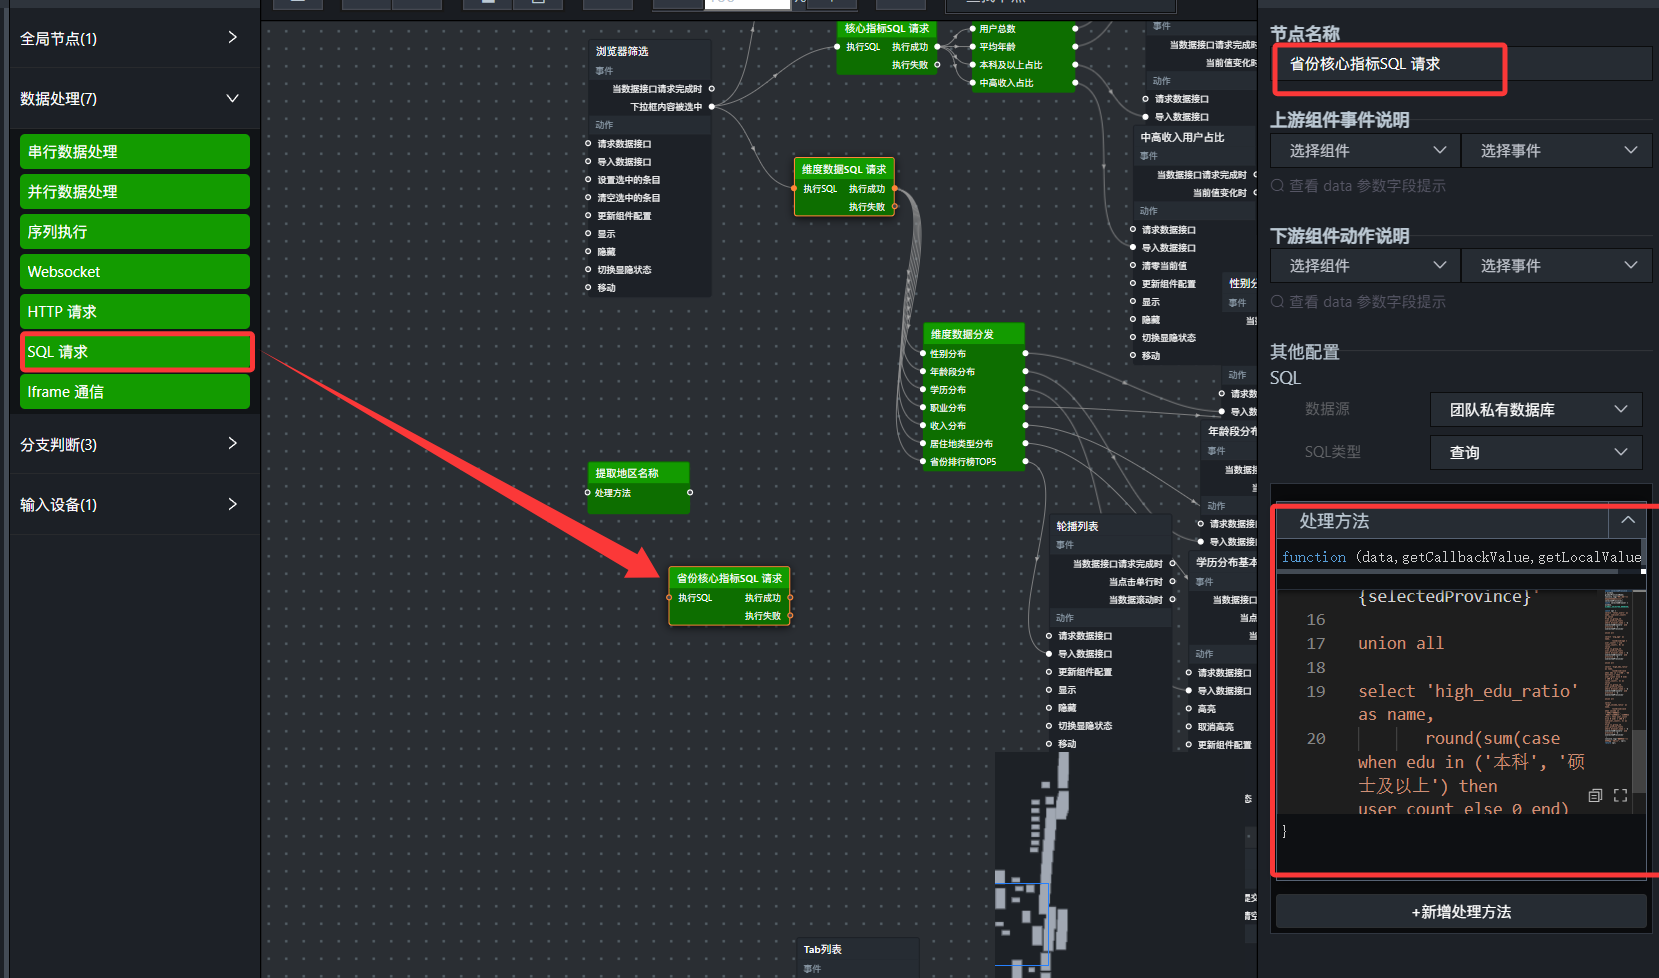Select the 串行数据处理 node type

tap(135, 152)
